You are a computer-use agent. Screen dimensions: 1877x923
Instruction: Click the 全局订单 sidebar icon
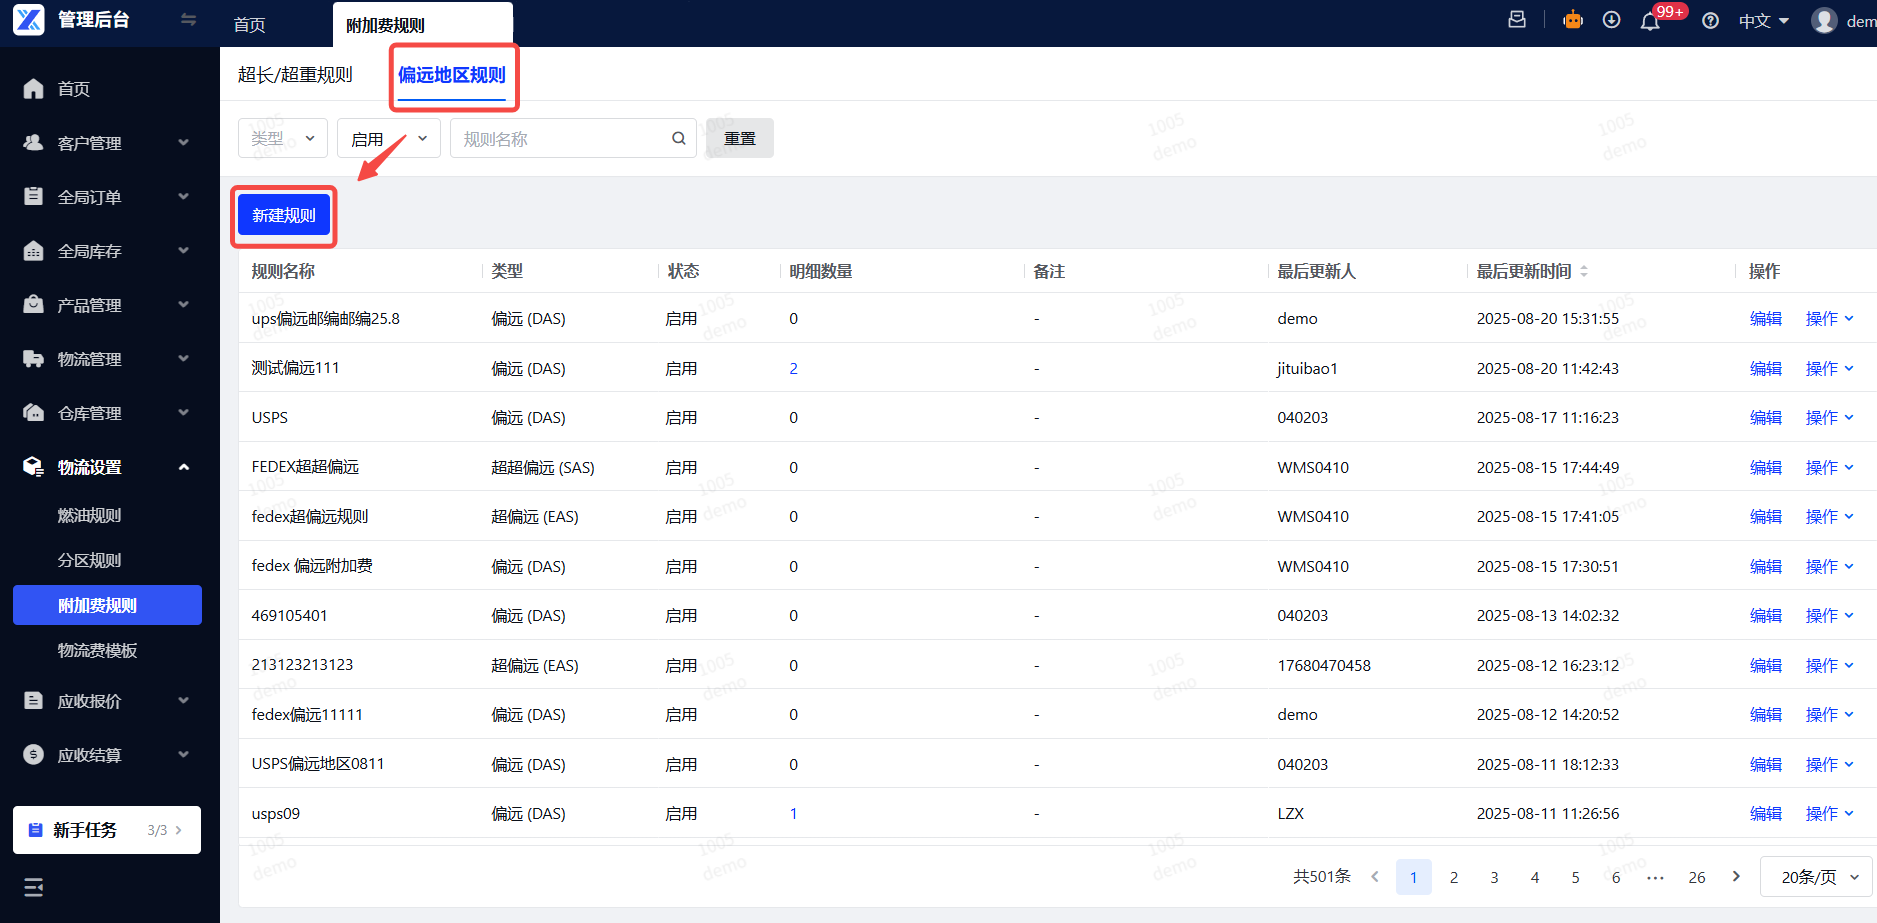[x=34, y=197]
